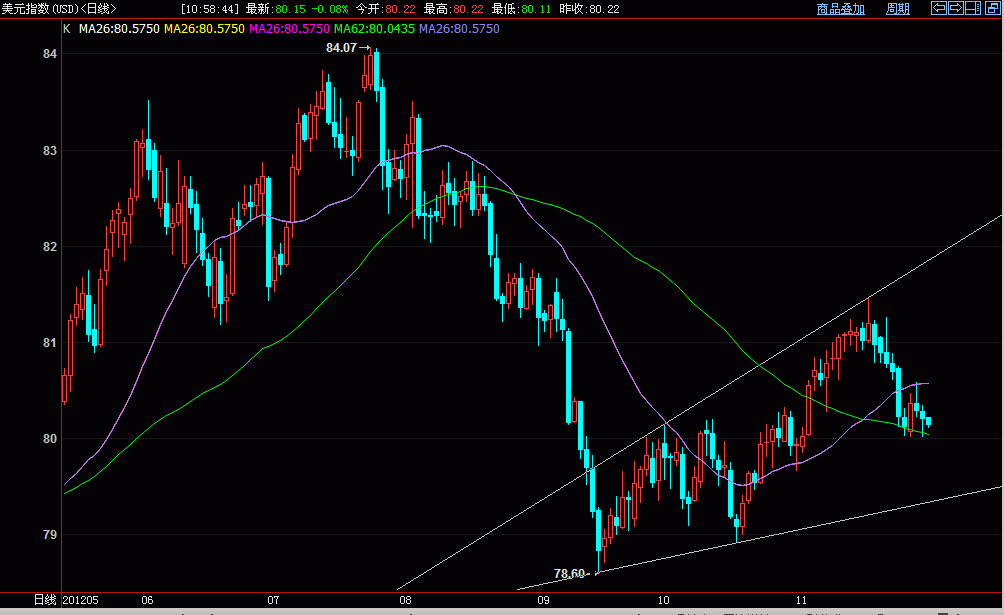Viewport: 1004px width, 615px height.
Task: Click the 昨收:80.22 previous close value
Action: tap(589, 9)
